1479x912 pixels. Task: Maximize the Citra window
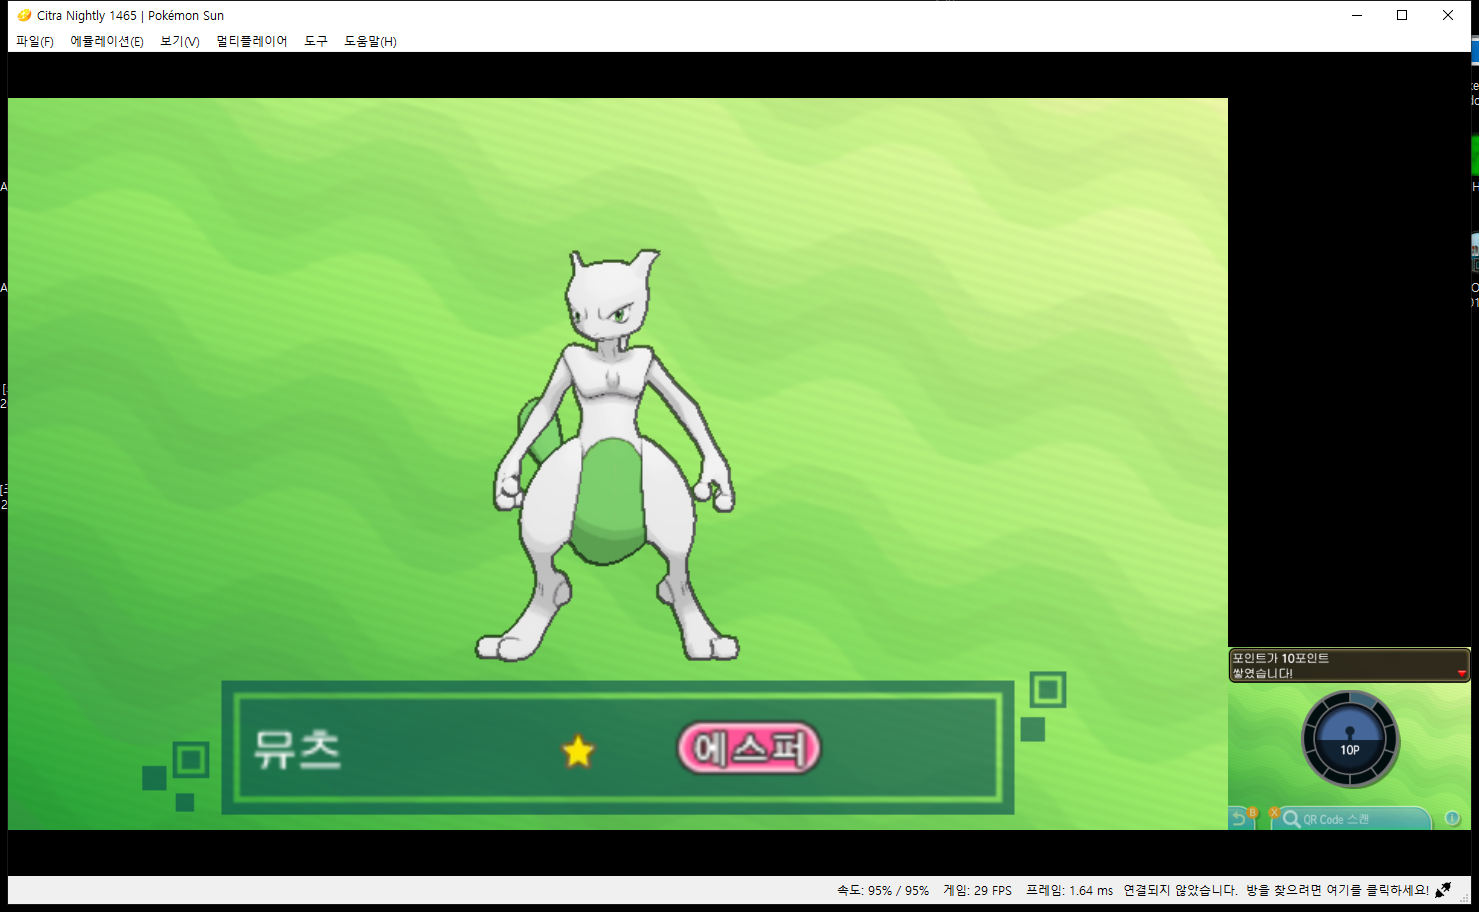1402,15
